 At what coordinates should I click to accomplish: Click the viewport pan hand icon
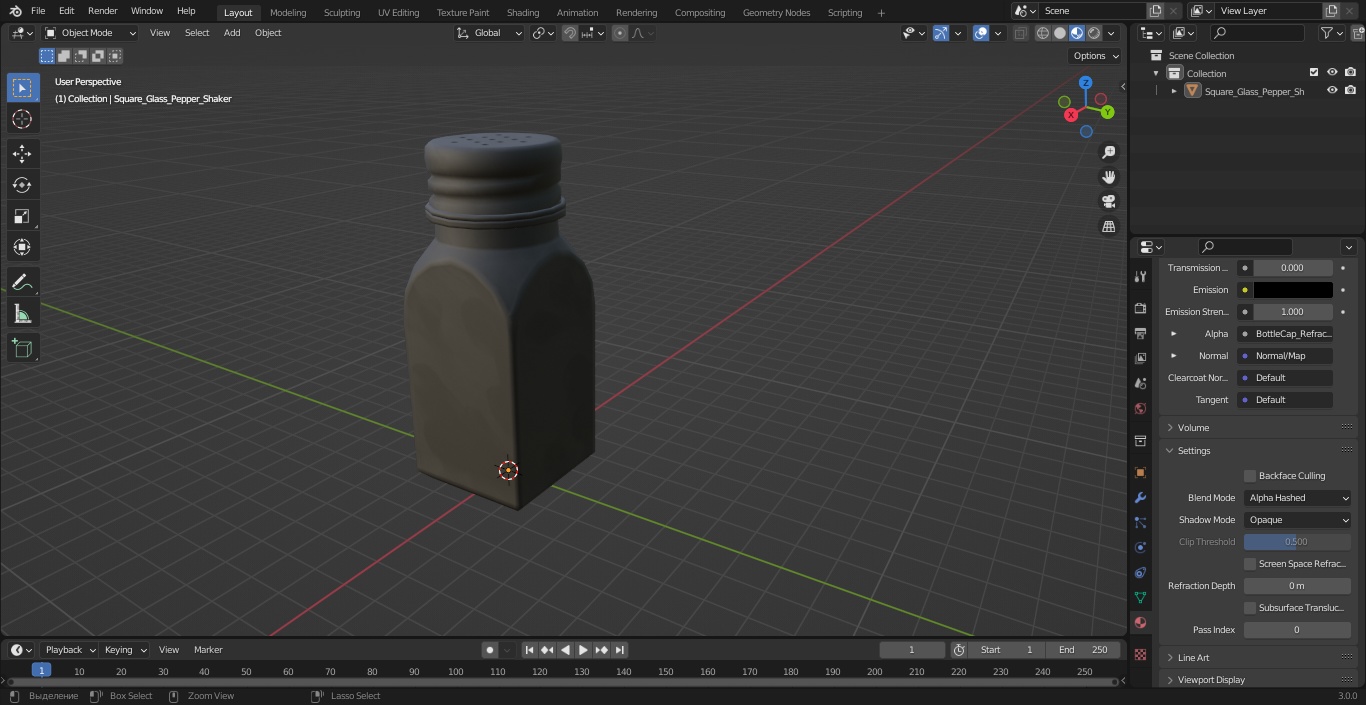click(x=1108, y=177)
